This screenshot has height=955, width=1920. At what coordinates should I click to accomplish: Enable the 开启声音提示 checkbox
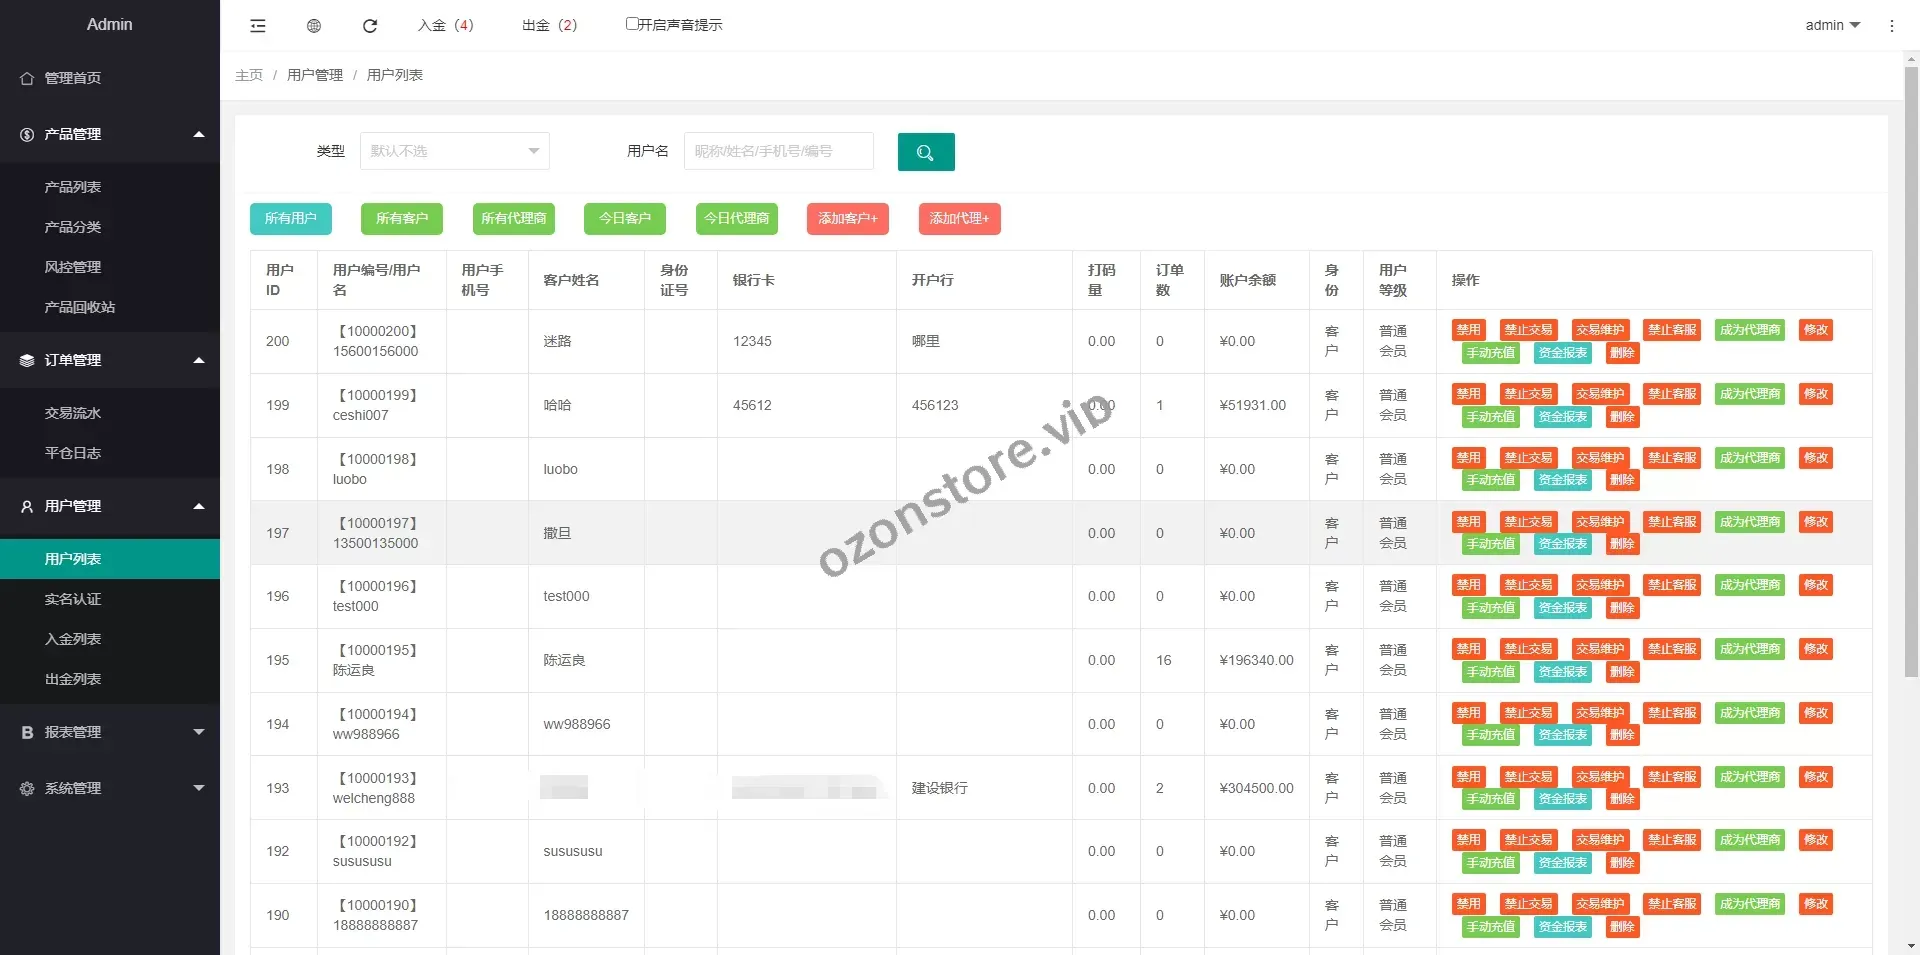point(632,24)
